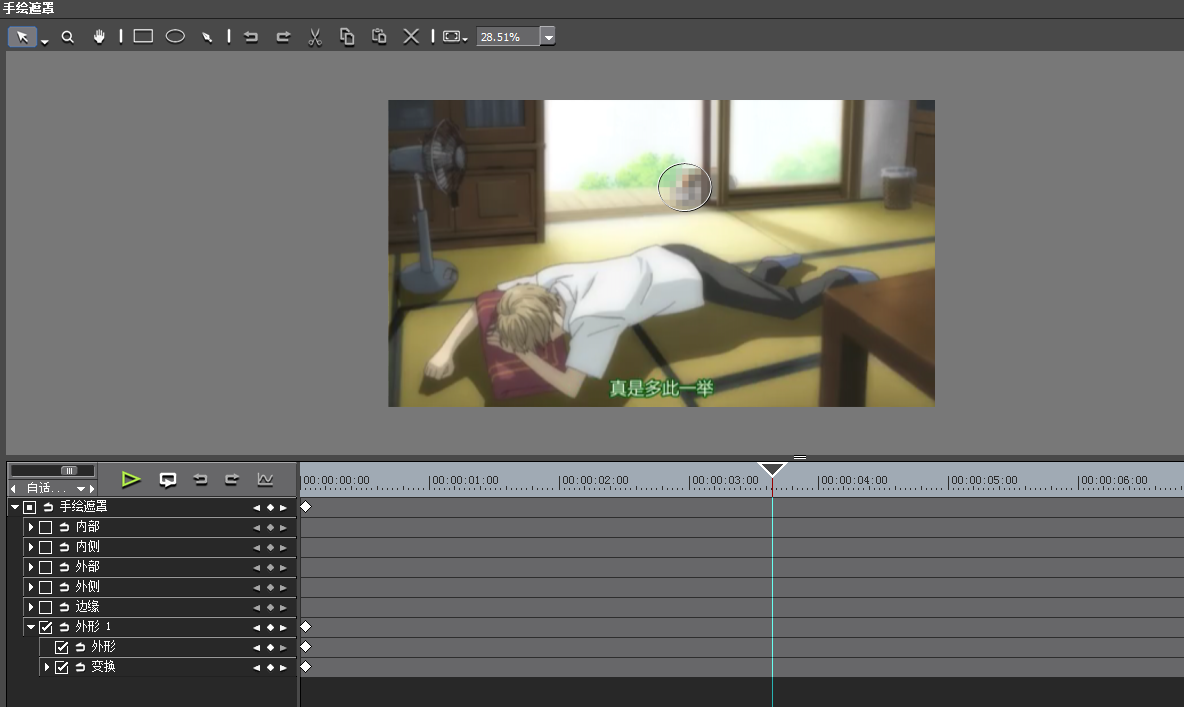The width and height of the screenshot is (1184, 707).
Task: Select the 外侧 row label
Action: 88,587
